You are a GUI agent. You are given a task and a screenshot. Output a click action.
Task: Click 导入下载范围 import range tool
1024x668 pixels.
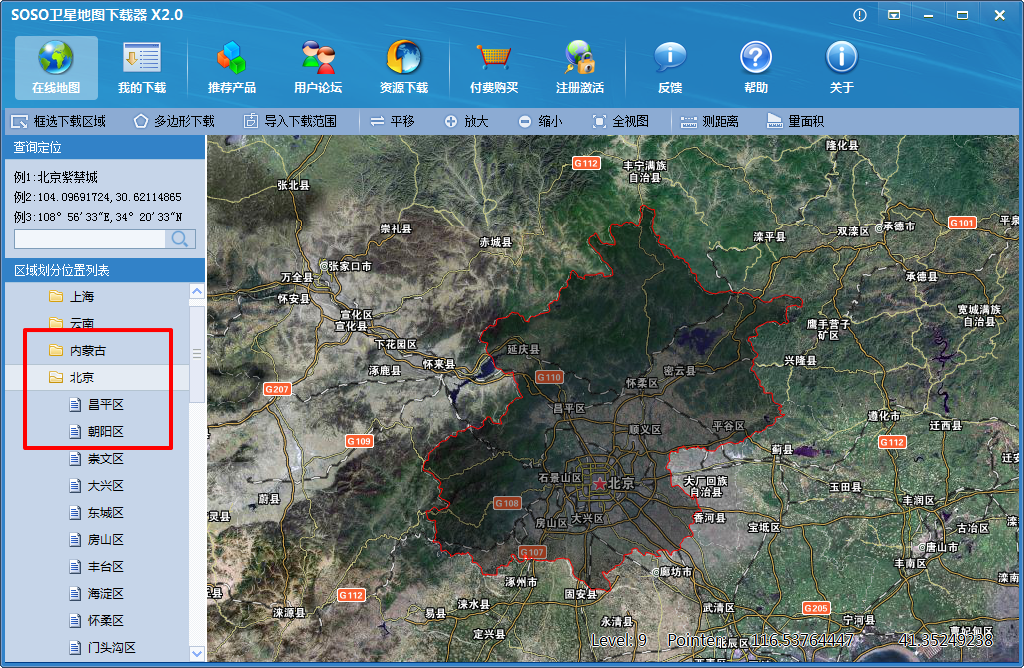(291, 121)
